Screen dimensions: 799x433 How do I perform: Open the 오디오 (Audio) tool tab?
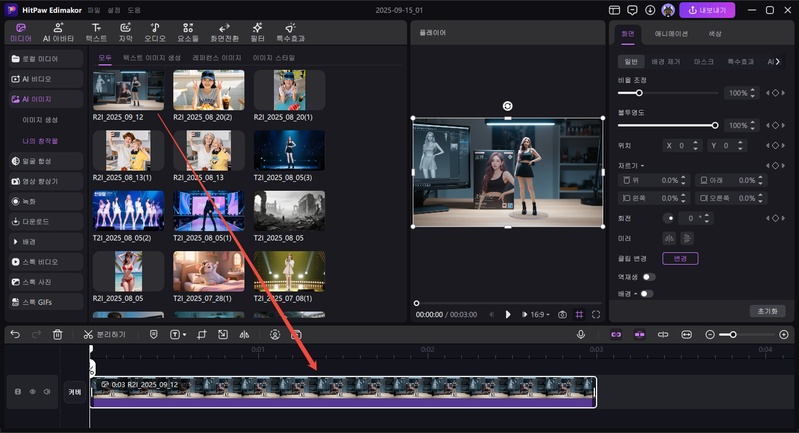coord(155,32)
